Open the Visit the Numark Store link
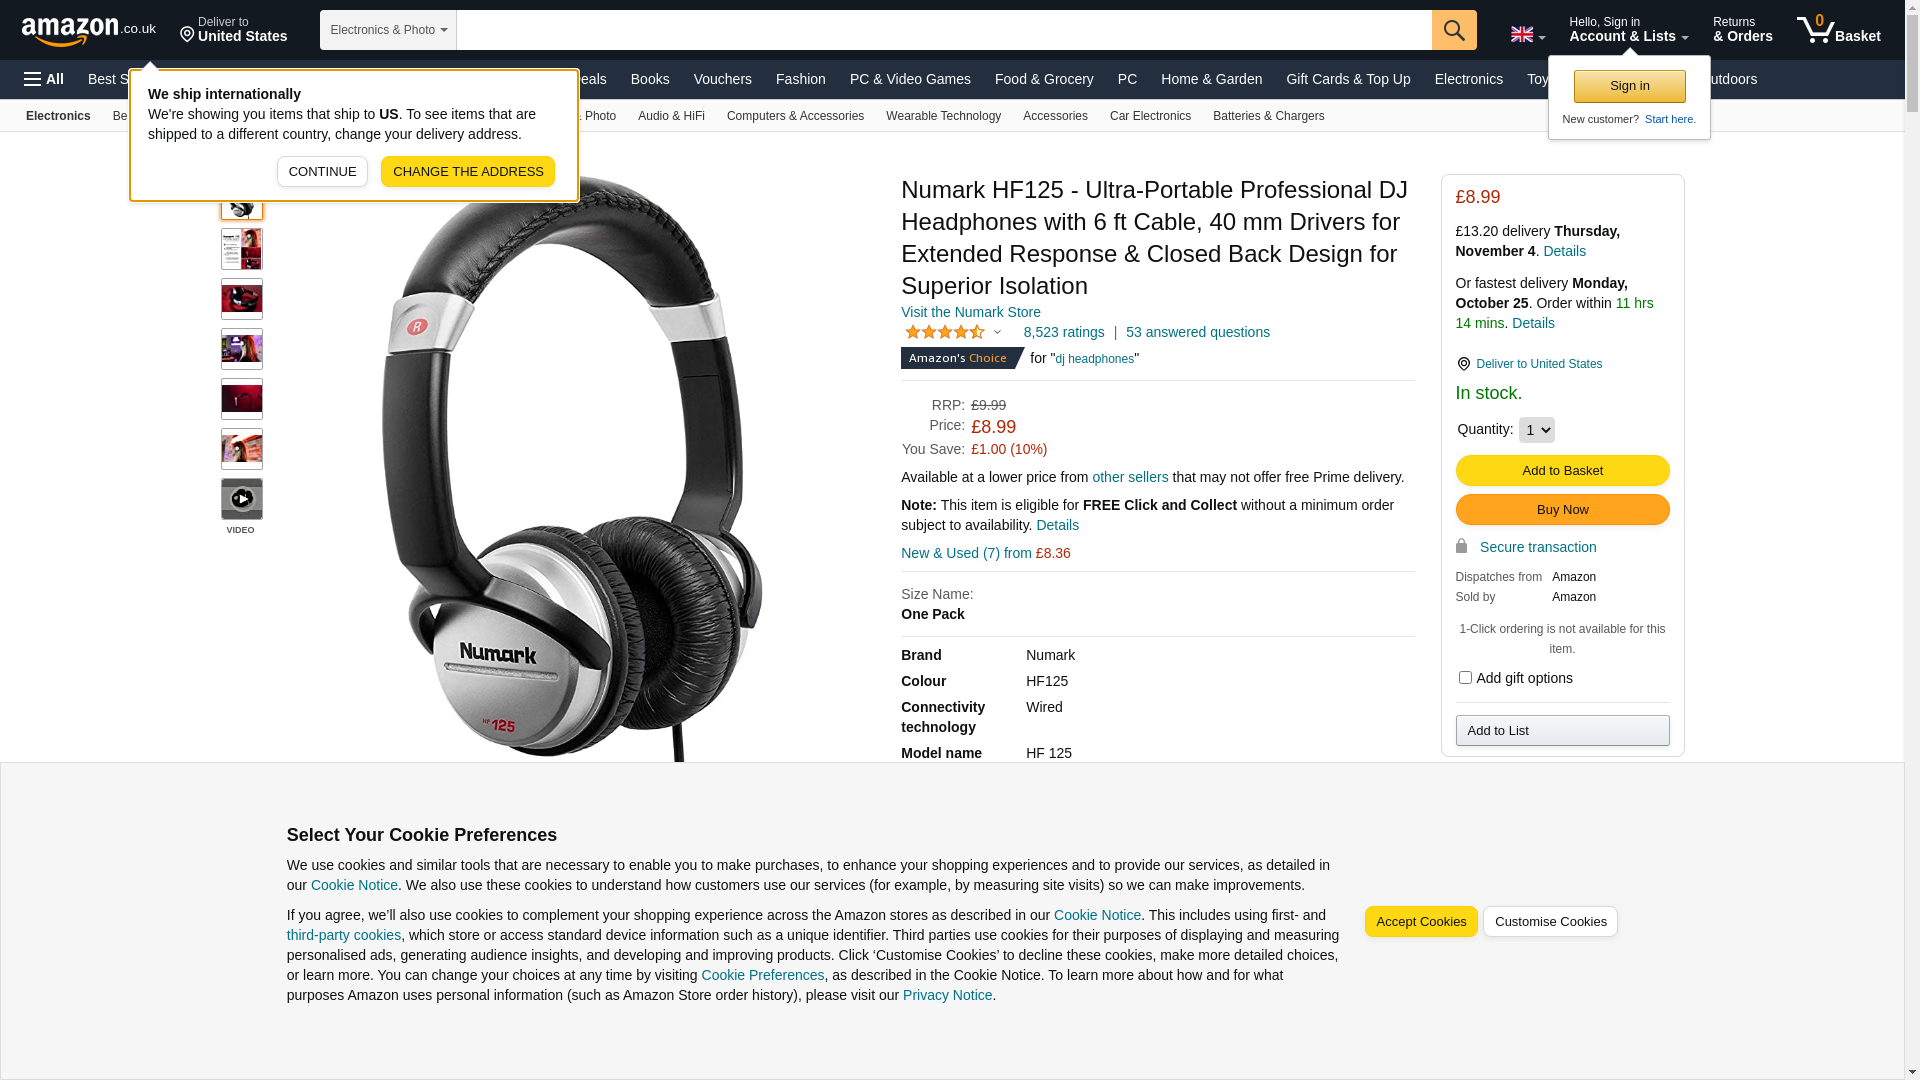This screenshot has height=1080, width=1920. pyautogui.click(x=971, y=312)
